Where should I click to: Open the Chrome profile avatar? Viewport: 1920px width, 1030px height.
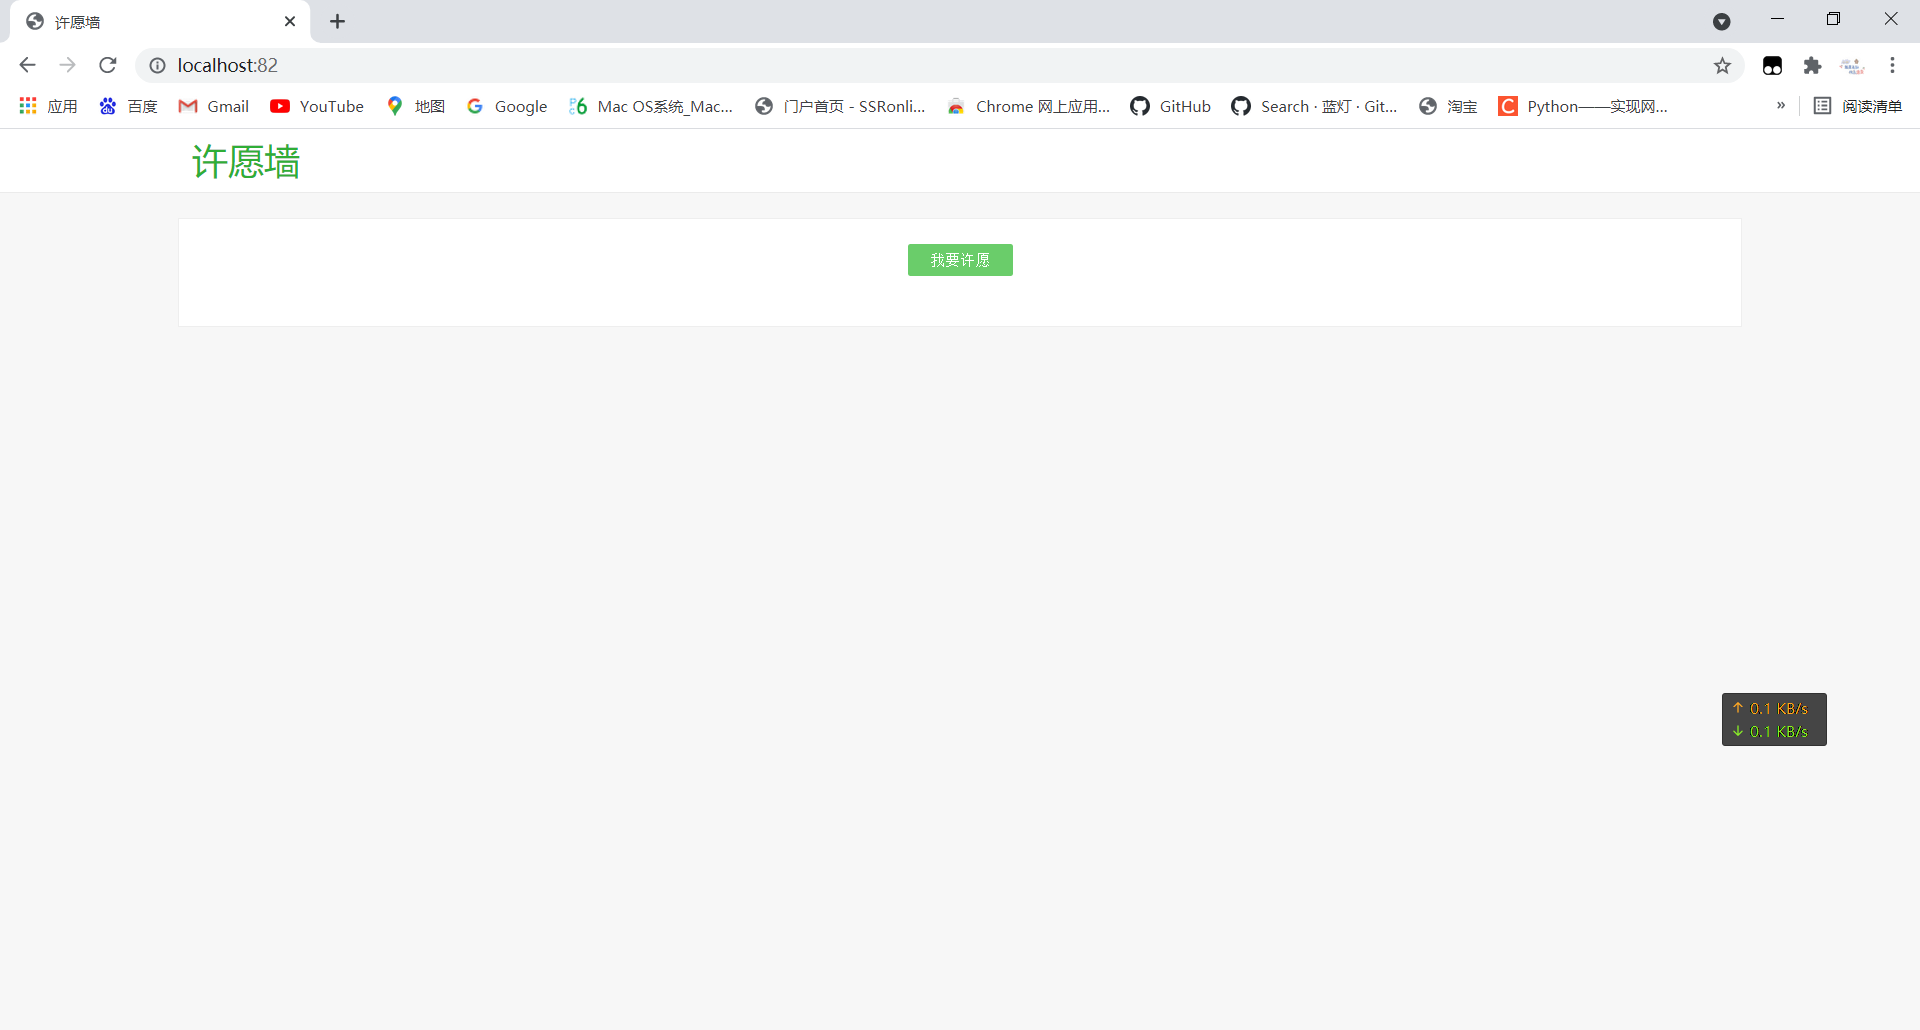[1852, 65]
